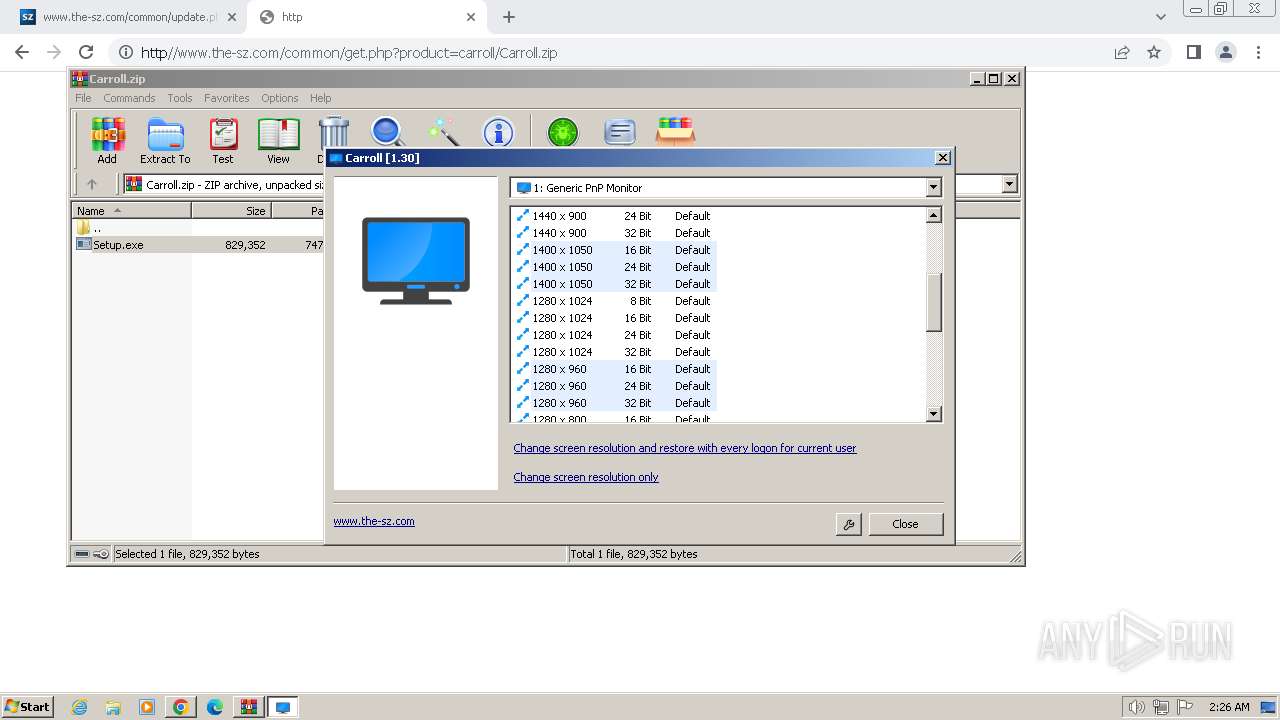This screenshot has width=1280, height=720.
Task: Launch the Wizard wand icon in WinRAR
Action: (443, 131)
